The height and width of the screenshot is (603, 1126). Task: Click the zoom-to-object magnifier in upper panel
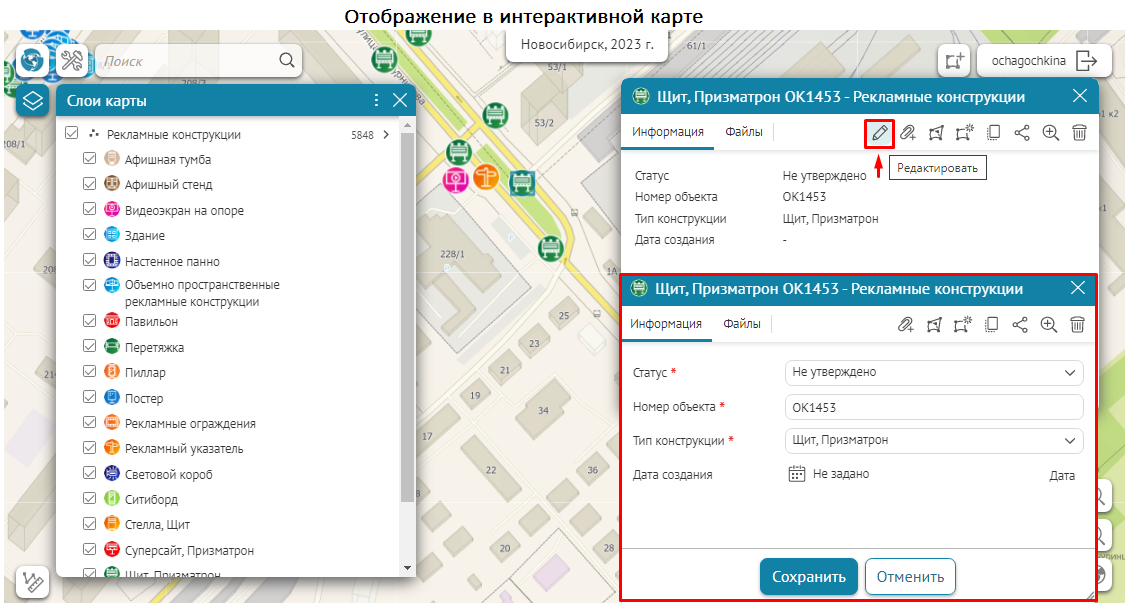pos(1050,133)
